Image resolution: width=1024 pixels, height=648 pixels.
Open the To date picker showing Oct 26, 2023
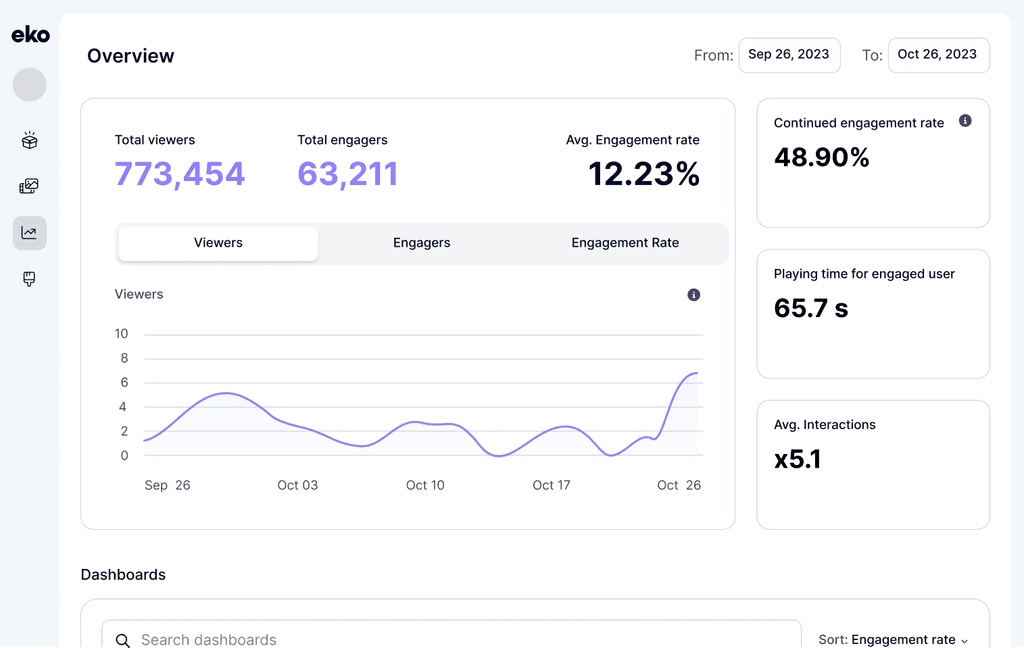(x=938, y=55)
